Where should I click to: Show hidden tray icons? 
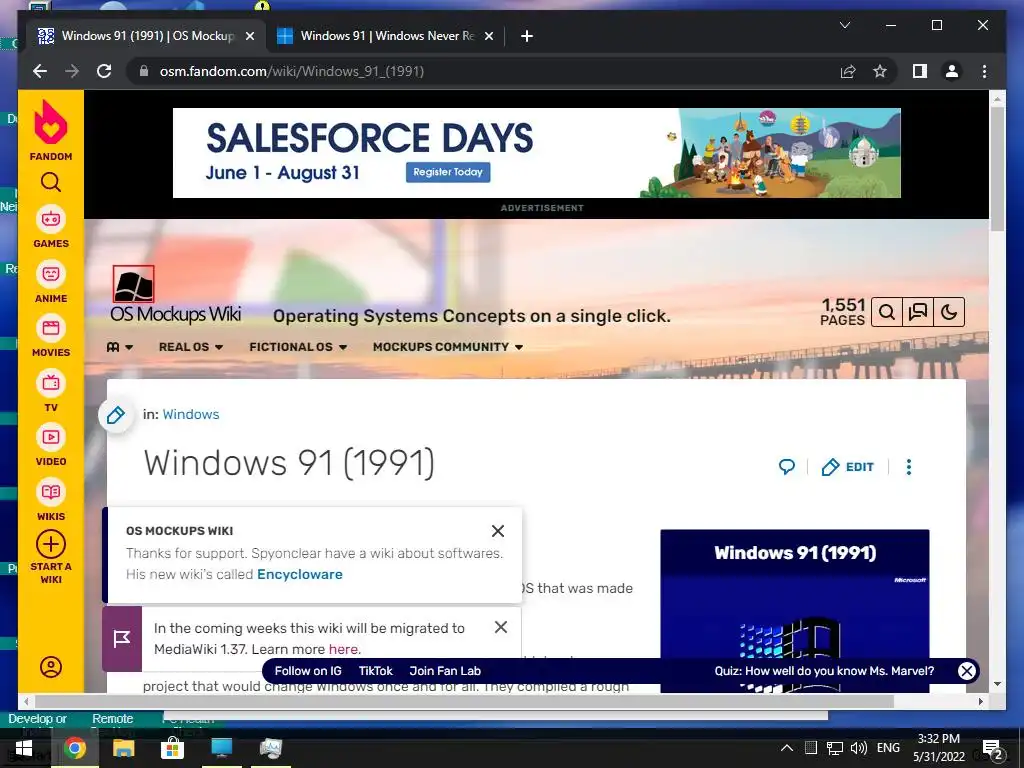(x=787, y=748)
